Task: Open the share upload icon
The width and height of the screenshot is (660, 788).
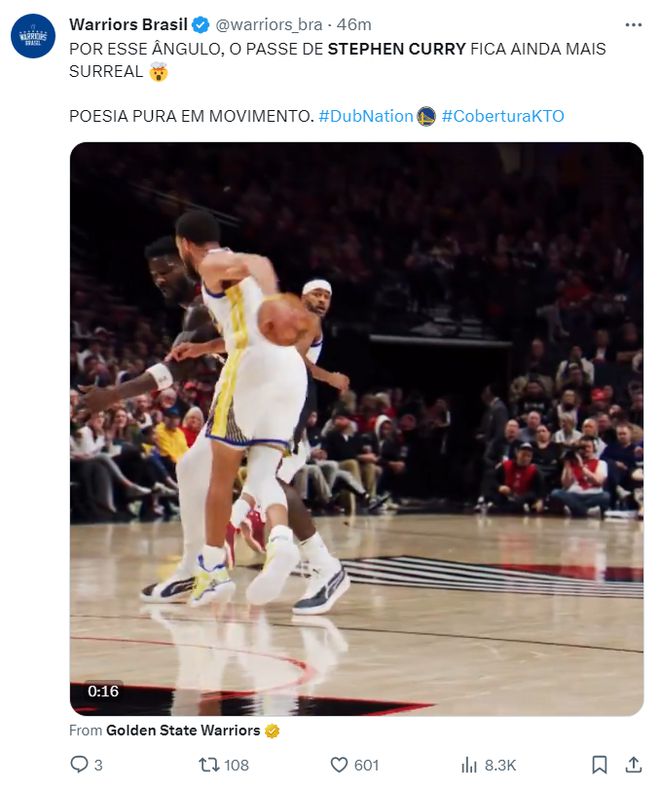Action: (x=633, y=765)
